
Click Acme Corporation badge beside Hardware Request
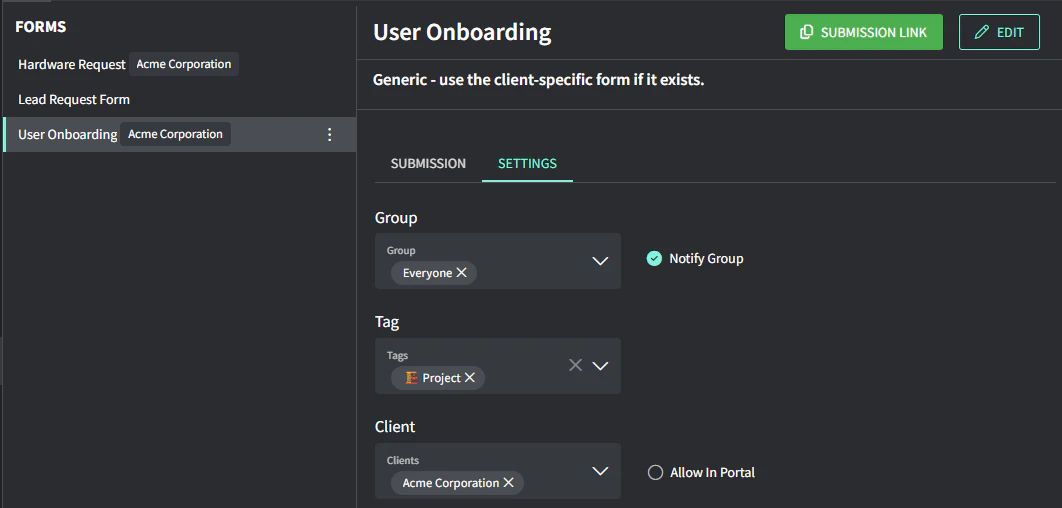184,65
